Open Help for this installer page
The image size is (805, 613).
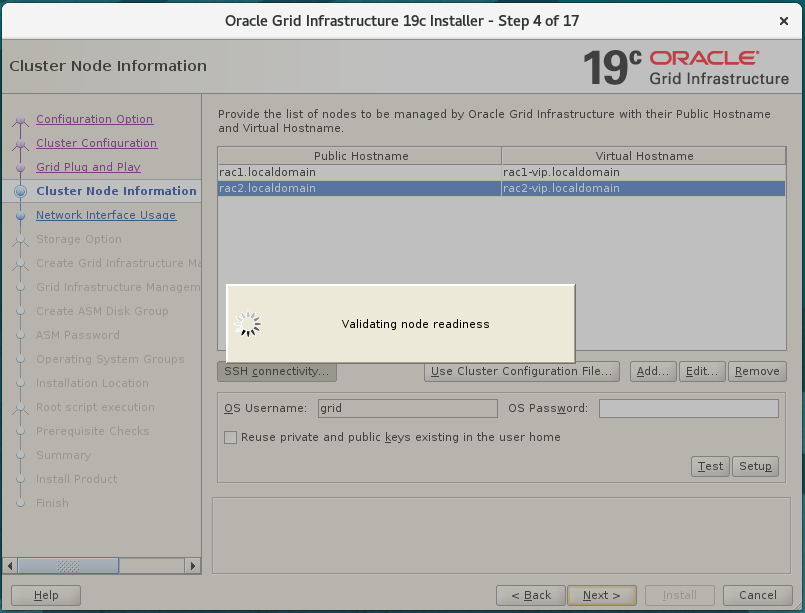coord(46,596)
